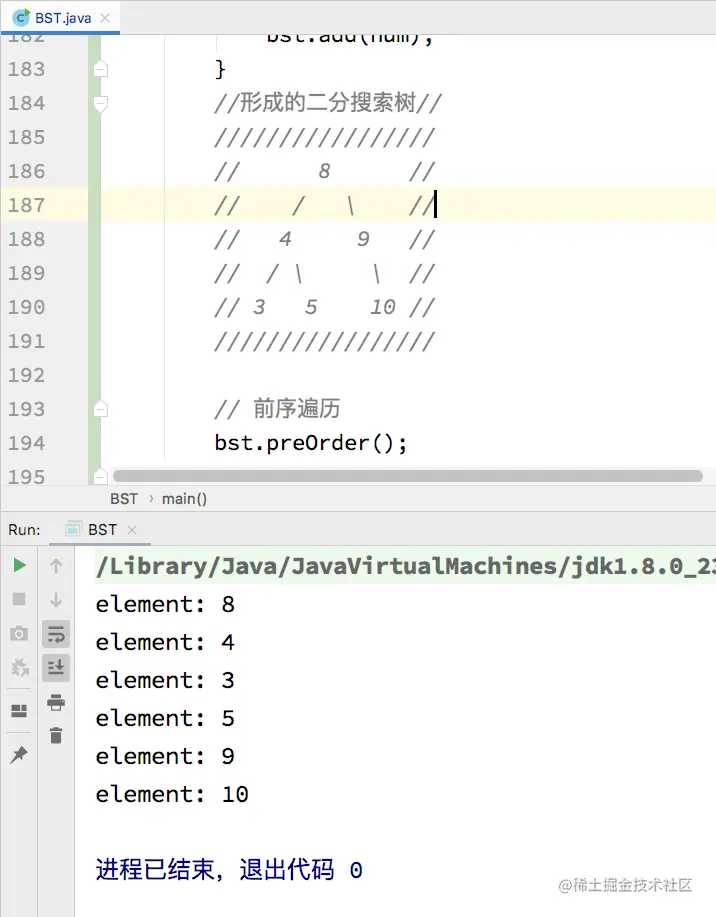Click the JDK path line in the console
This screenshot has height=917, width=716.
coord(405,566)
